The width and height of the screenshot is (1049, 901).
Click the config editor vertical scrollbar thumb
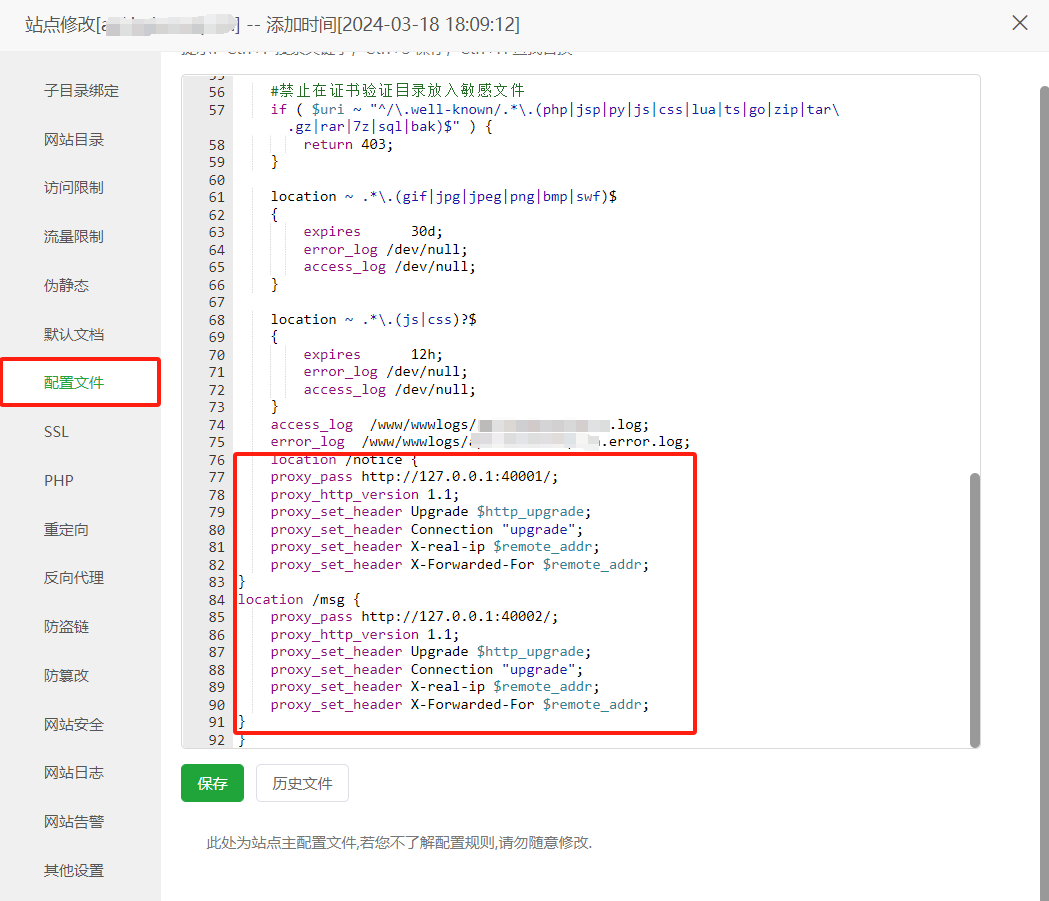[x=975, y=610]
